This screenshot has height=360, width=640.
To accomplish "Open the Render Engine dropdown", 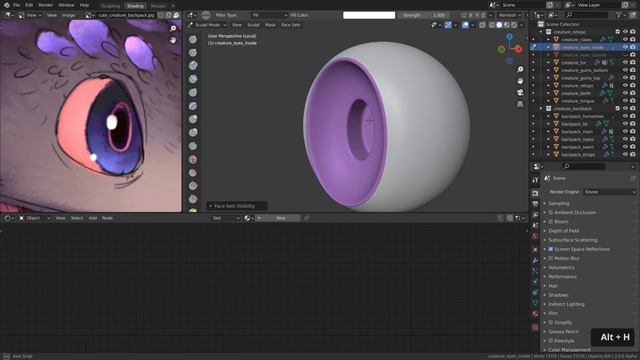I will 610,192.
